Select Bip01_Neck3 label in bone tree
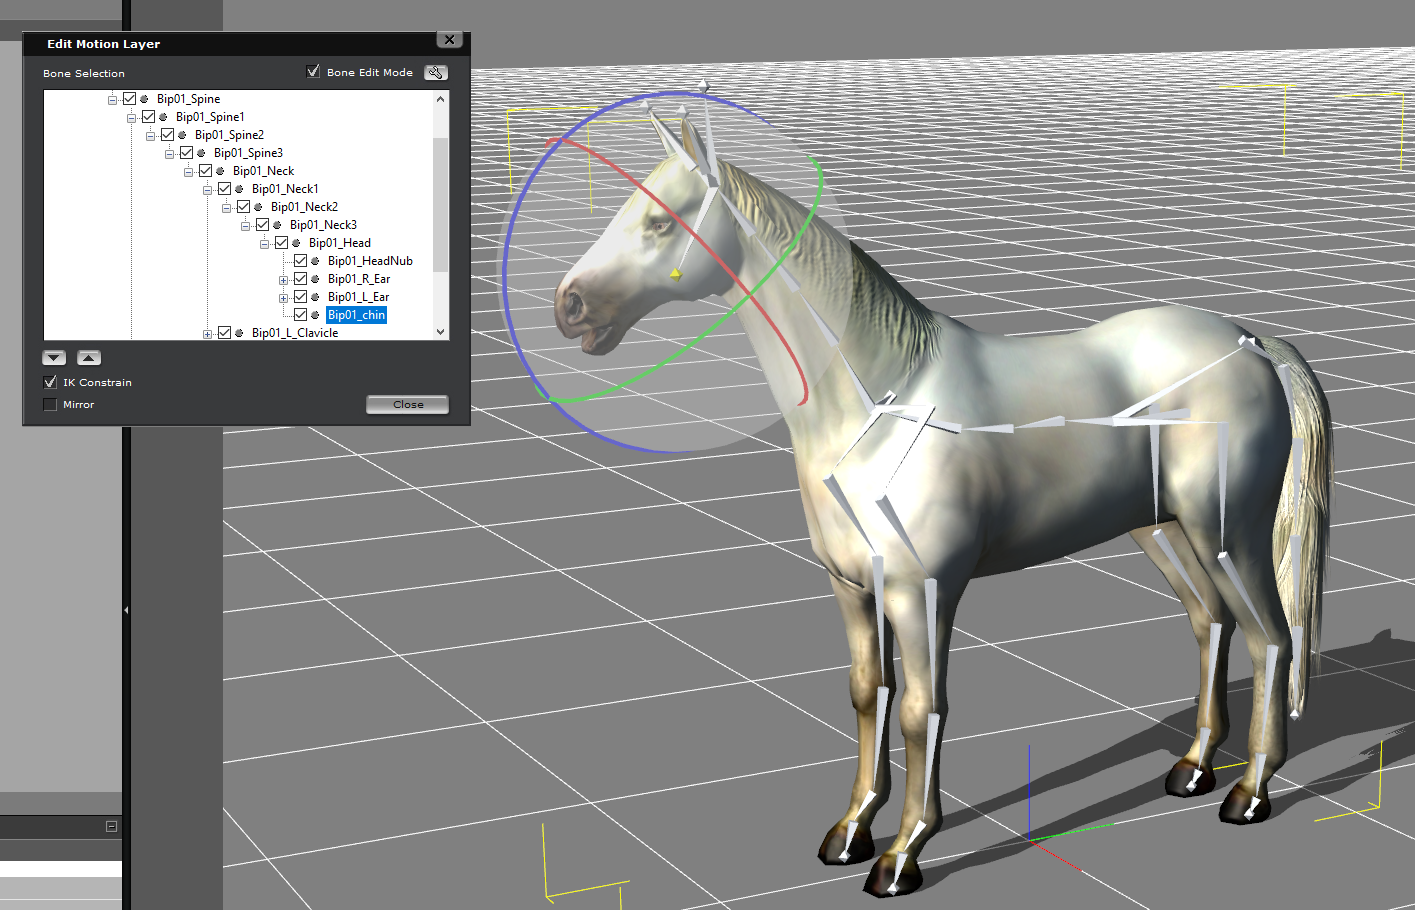The height and width of the screenshot is (910, 1415). pos(323,225)
